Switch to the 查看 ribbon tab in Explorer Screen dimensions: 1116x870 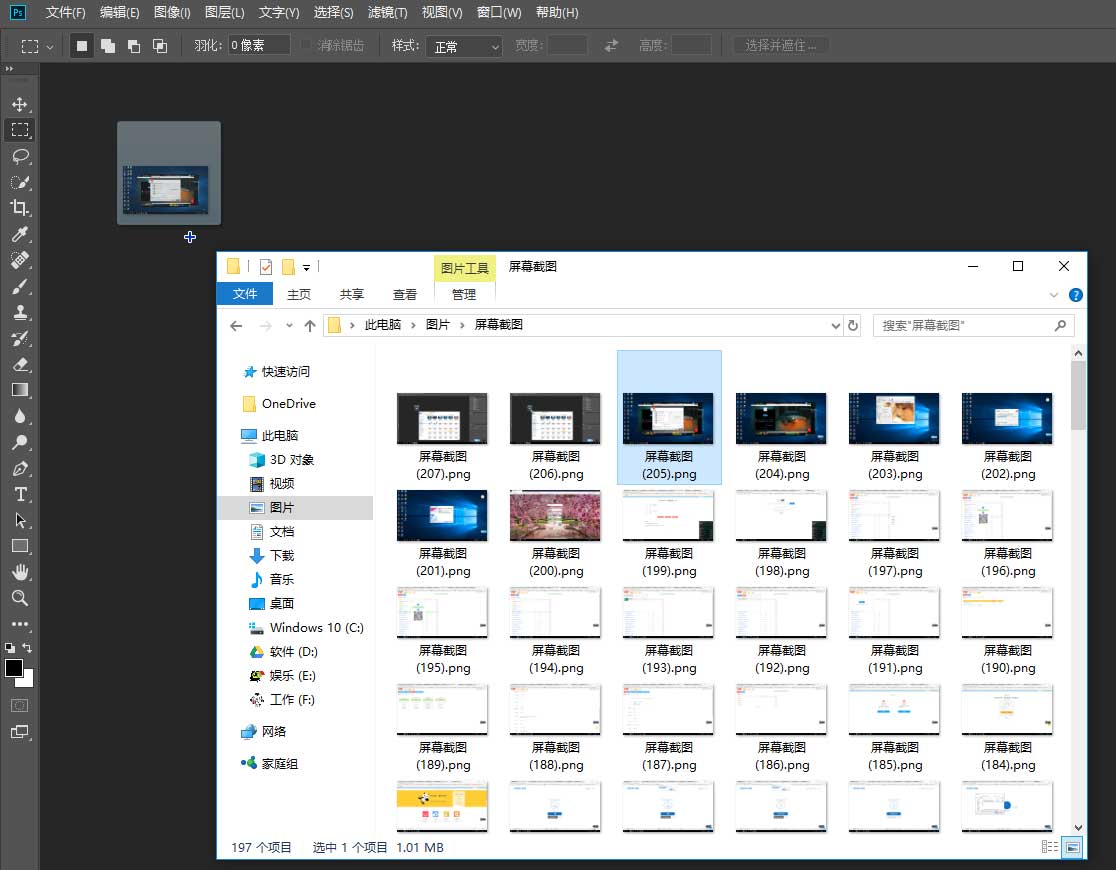[x=404, y=293]
